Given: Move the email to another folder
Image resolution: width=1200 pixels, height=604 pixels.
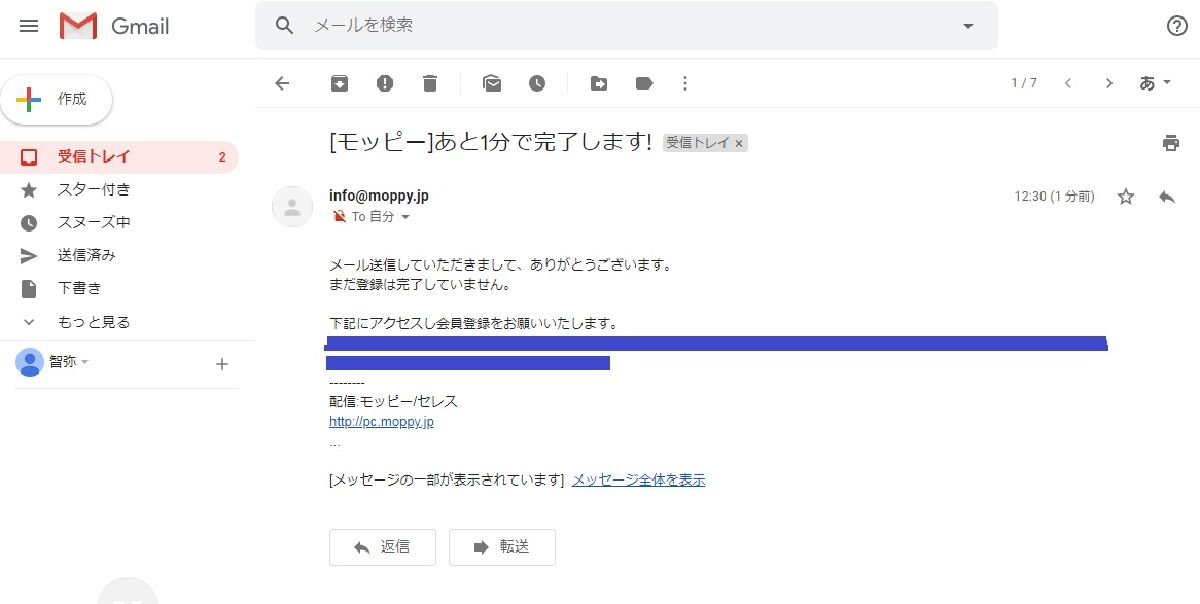Looking at the screenshot, I should click(598, 83).
